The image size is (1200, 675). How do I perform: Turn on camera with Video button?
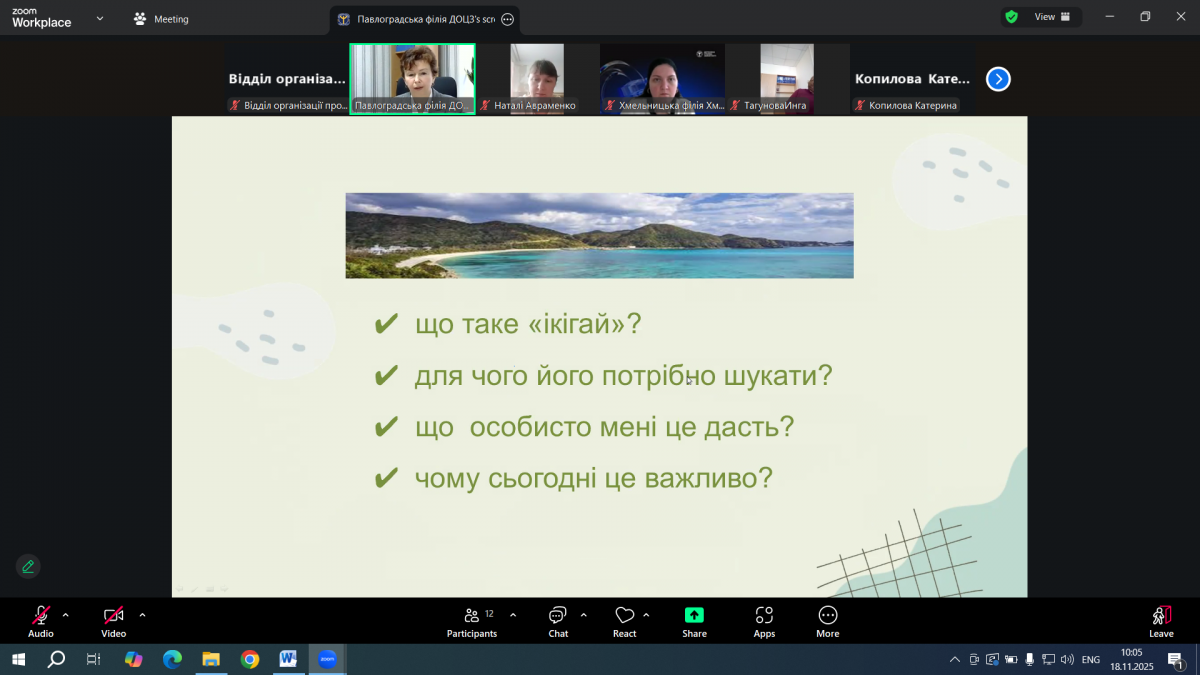coord(113,620)
